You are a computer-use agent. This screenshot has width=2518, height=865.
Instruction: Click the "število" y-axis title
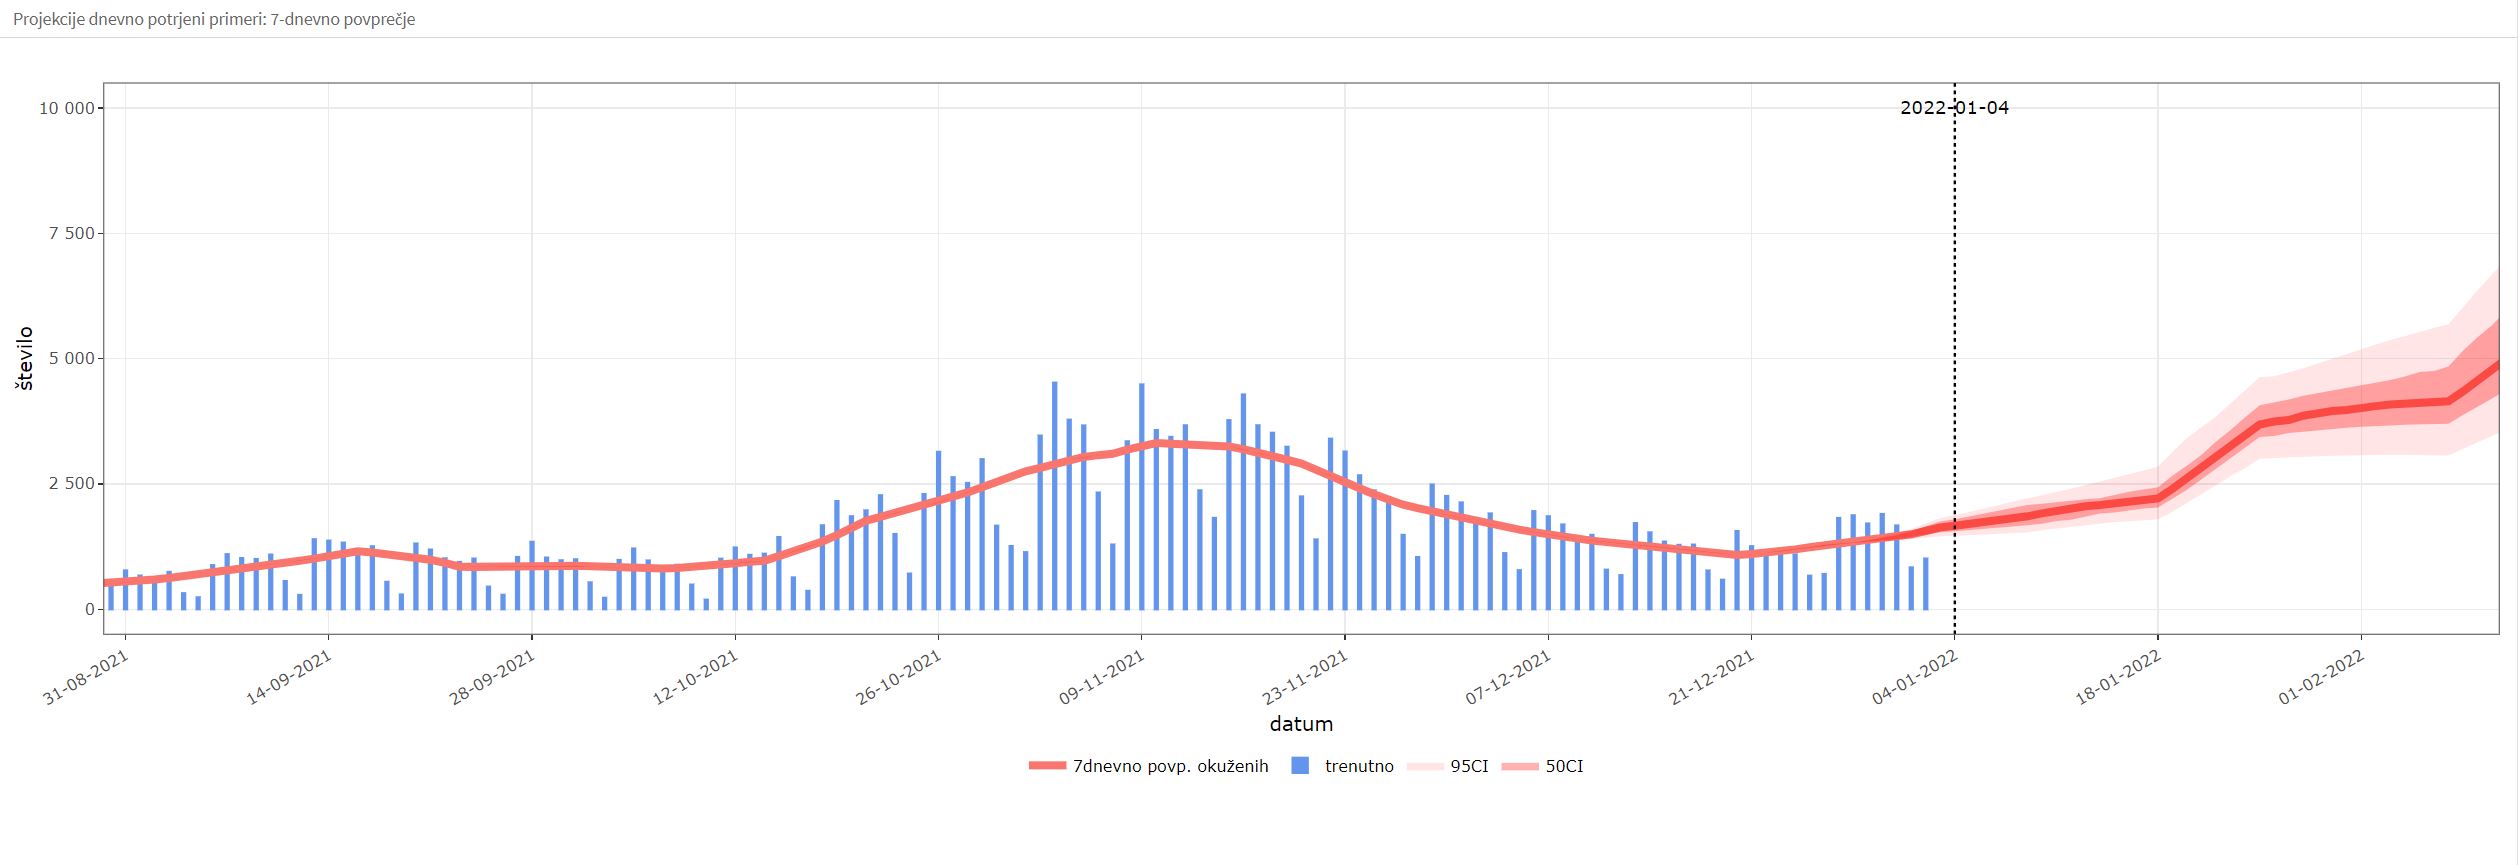click(x=25, y=358)
